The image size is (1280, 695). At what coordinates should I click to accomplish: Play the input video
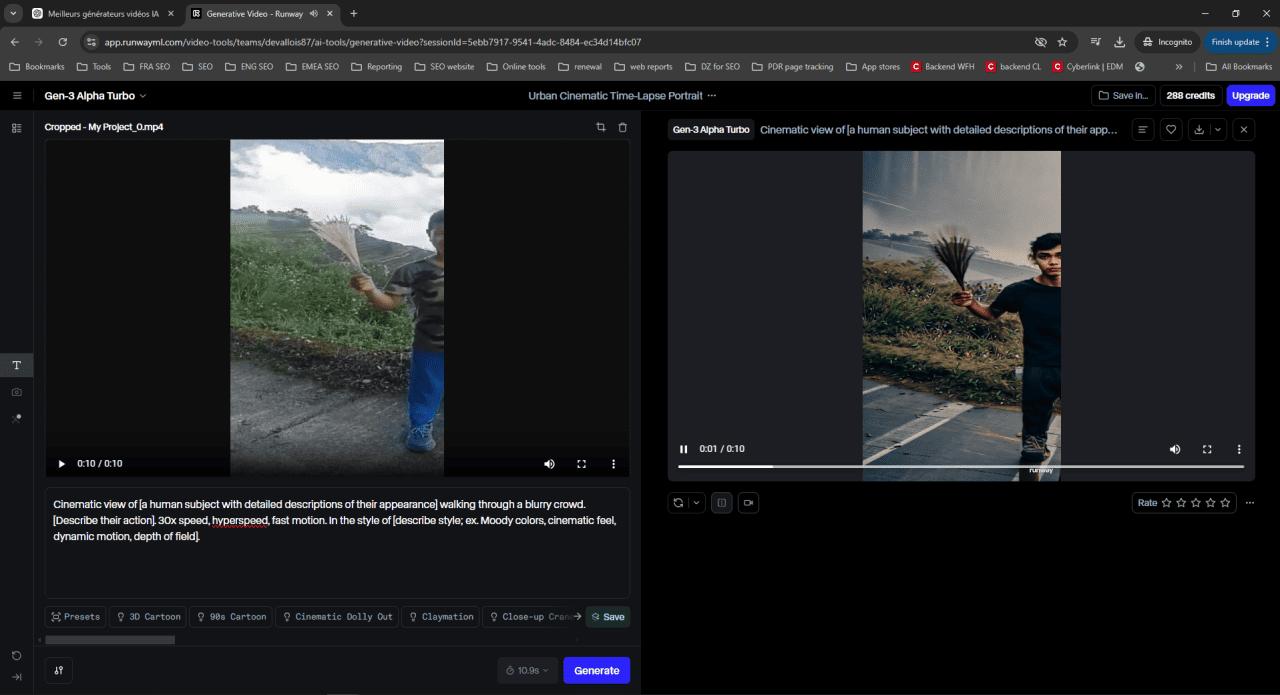(x=62, y=464)
